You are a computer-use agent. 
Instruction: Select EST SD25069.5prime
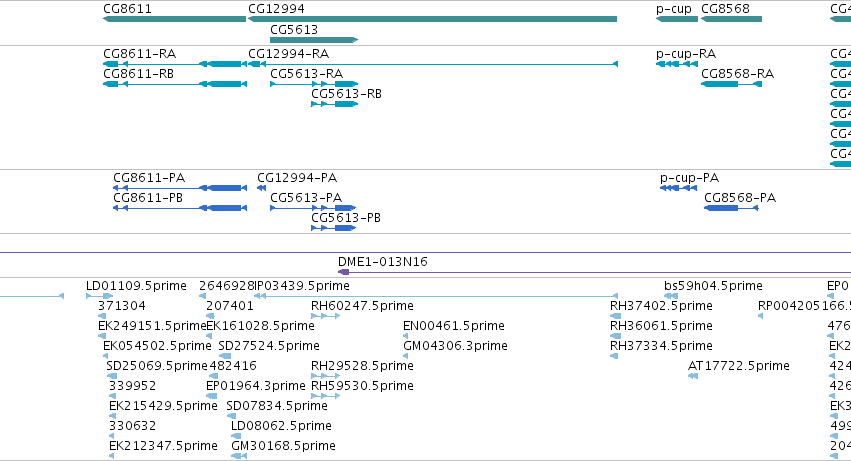pyautogui.click(x=157, y=366)
